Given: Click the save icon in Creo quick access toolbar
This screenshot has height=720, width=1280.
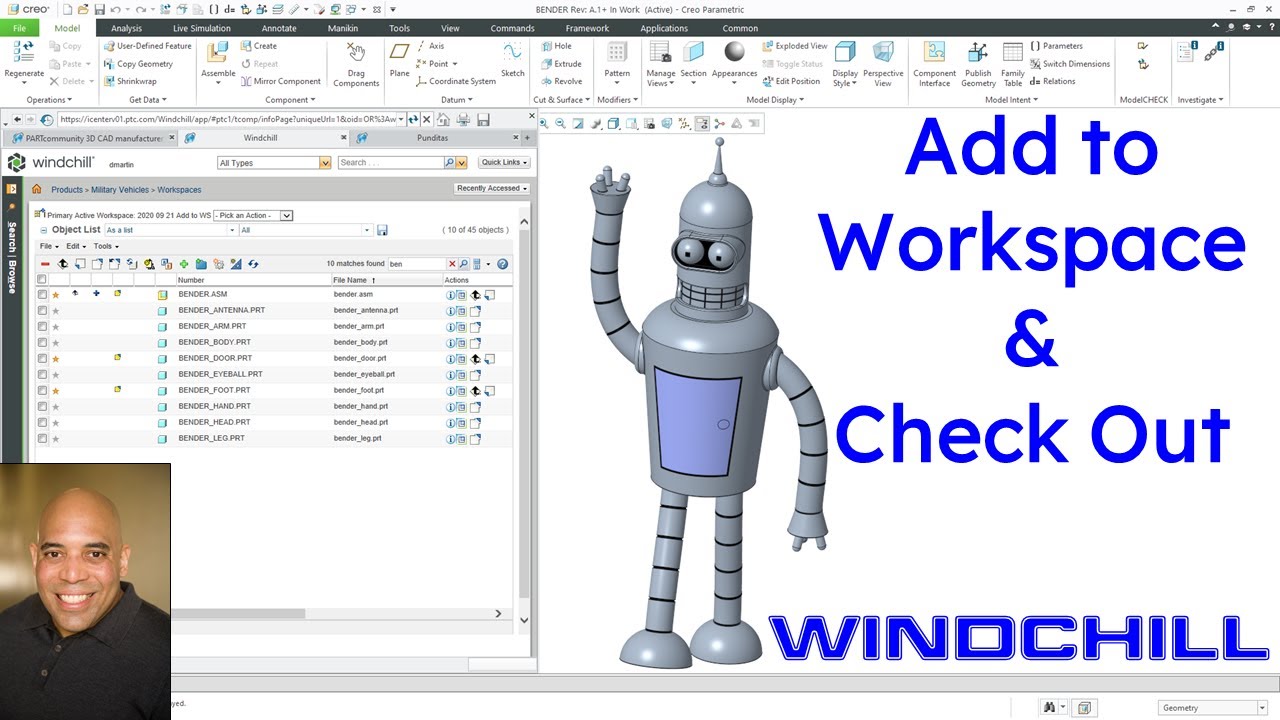Looking at the screenshot, I should point(99,9).
